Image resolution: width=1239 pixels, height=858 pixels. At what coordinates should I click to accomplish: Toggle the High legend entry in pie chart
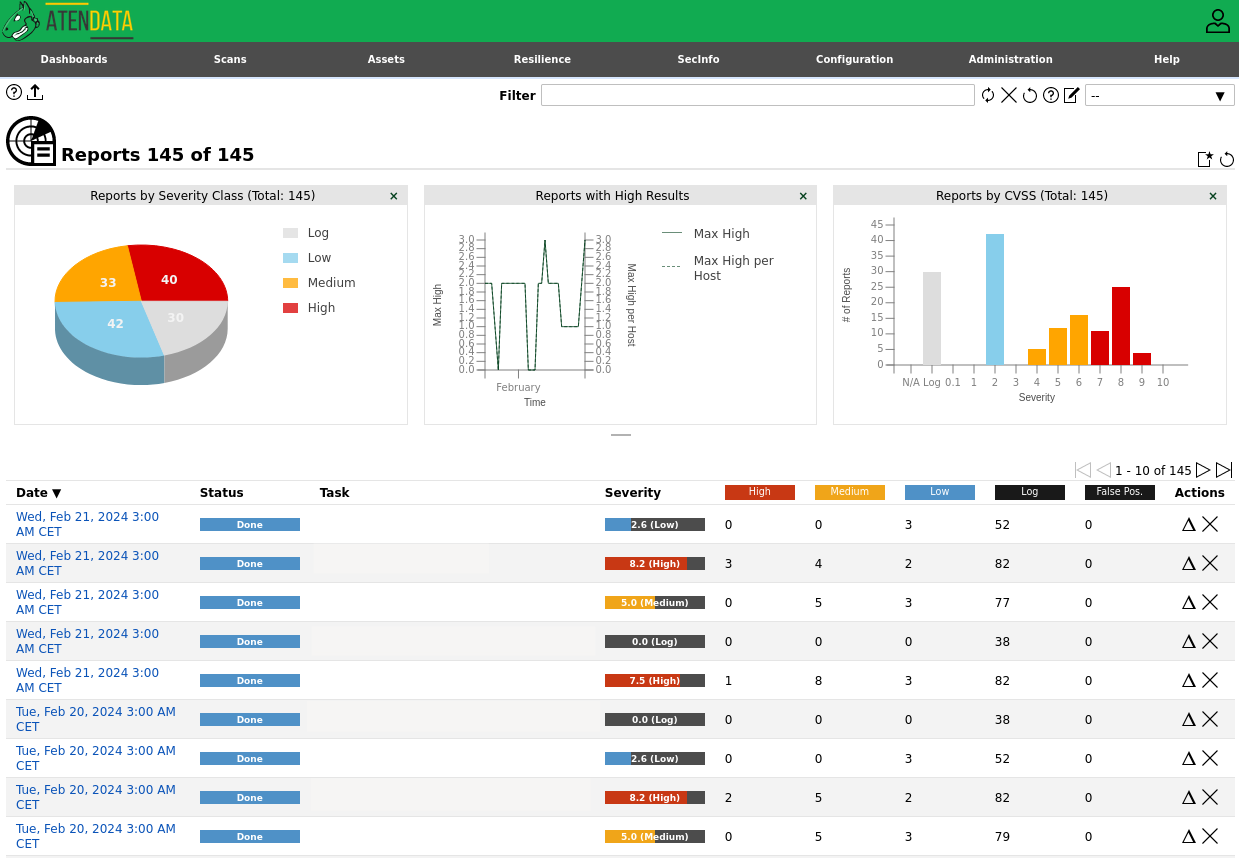[x=320, y=308]
